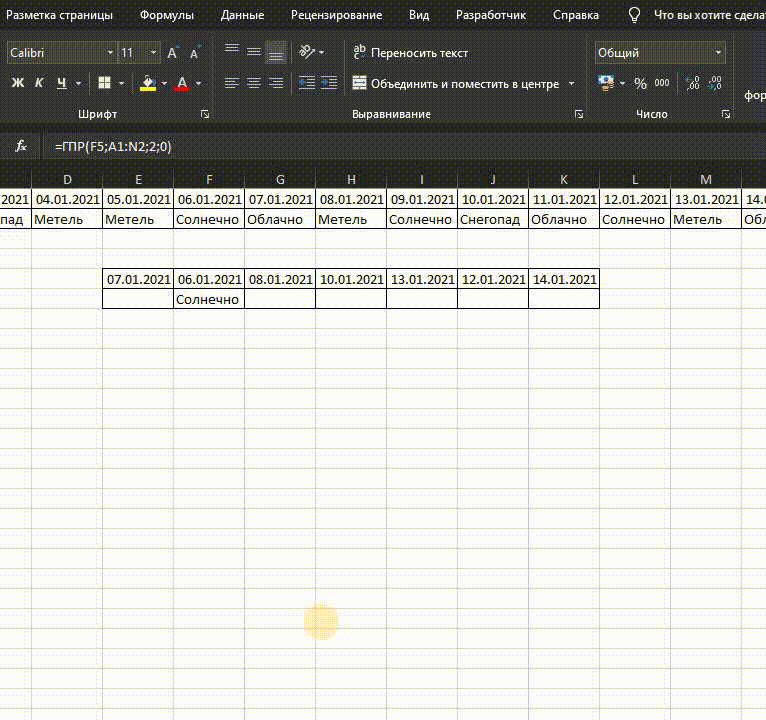Select column H header
766x720 pixels.
click(x=351, y=180)
